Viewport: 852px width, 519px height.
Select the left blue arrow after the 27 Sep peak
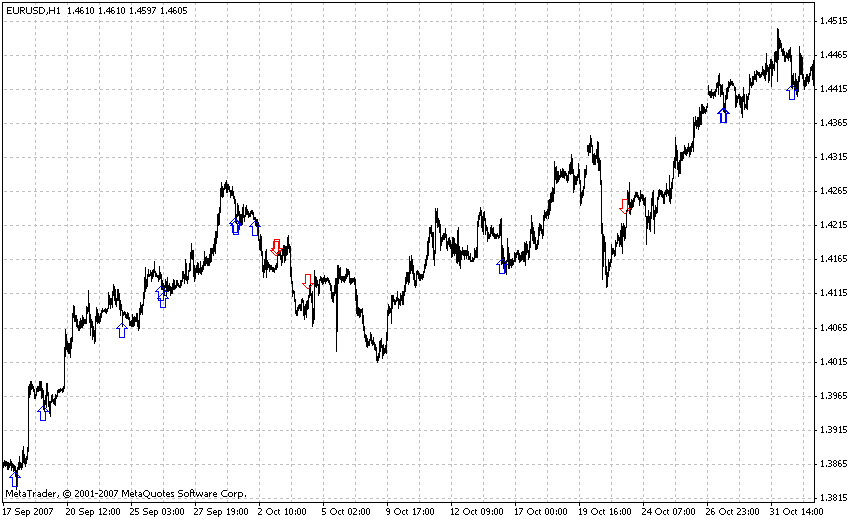click(x=235, y=226)
